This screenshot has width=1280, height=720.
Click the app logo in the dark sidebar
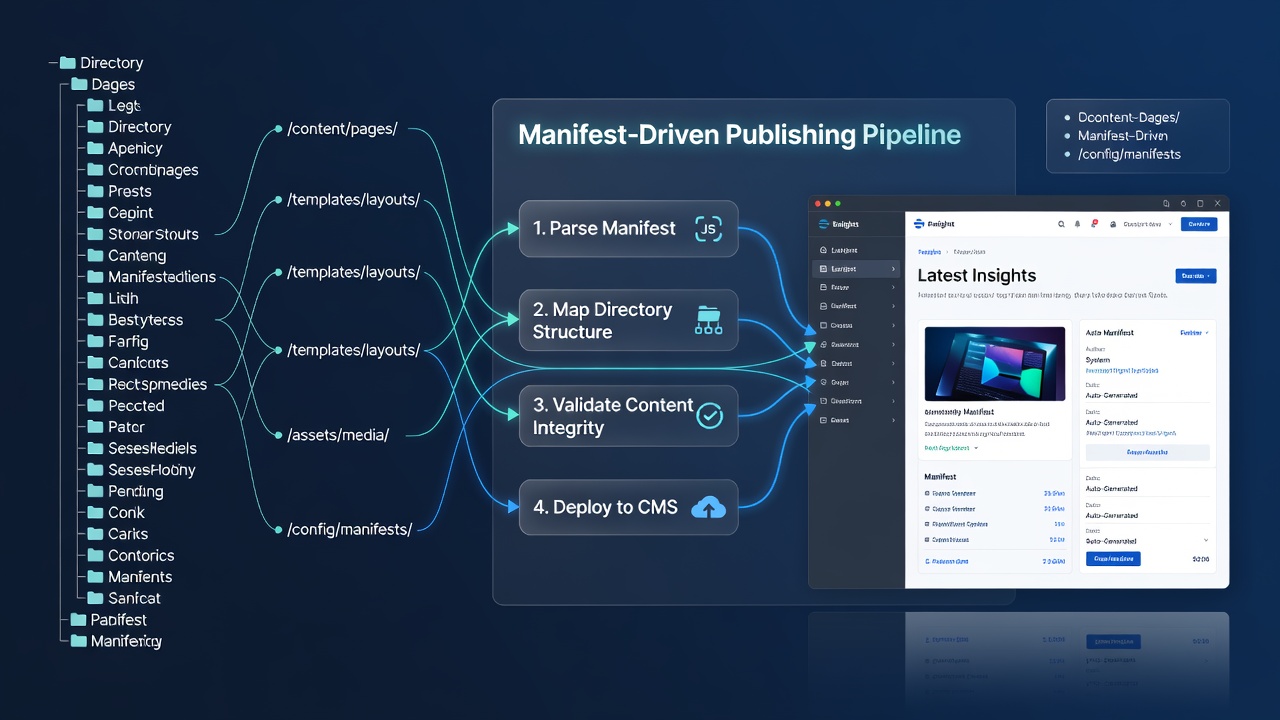(824, 224)
